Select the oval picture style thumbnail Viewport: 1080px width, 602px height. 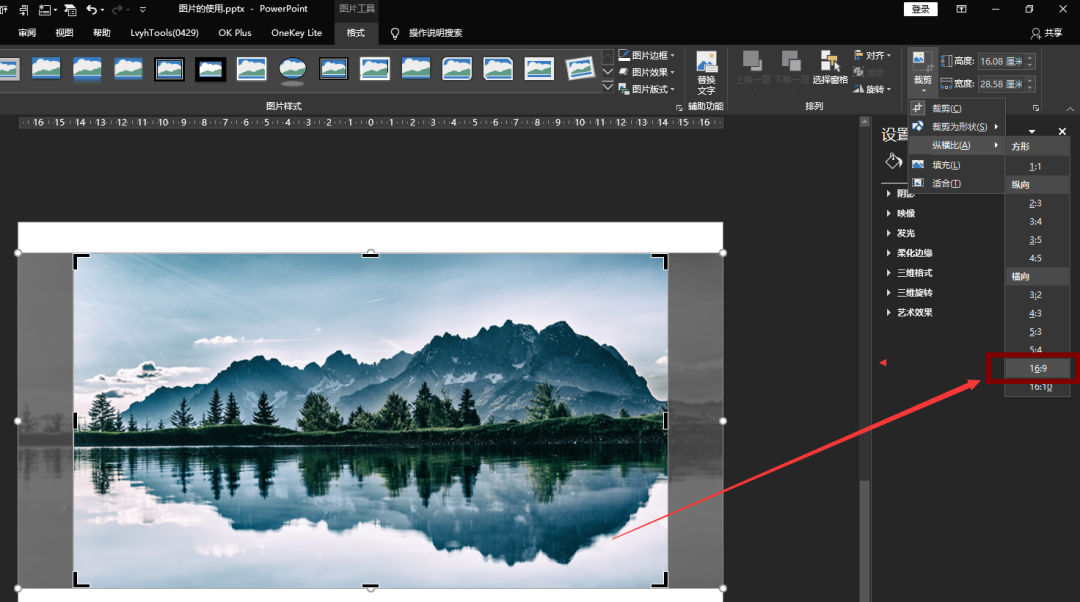(x=292, y=69)
